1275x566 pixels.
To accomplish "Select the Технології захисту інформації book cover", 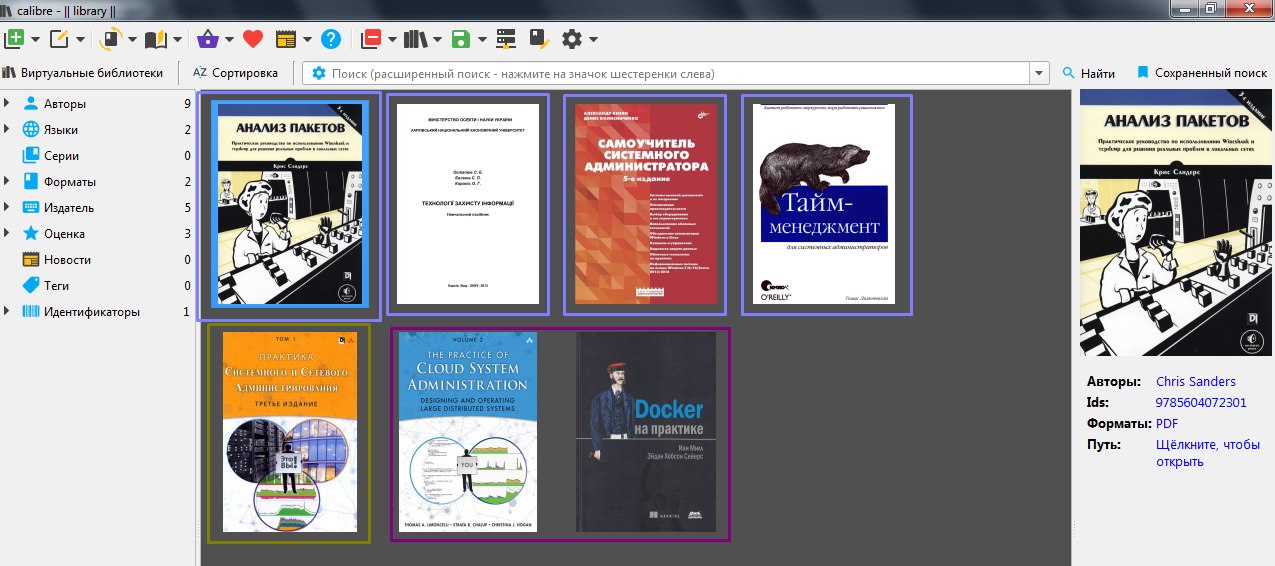I will [468, 204].
